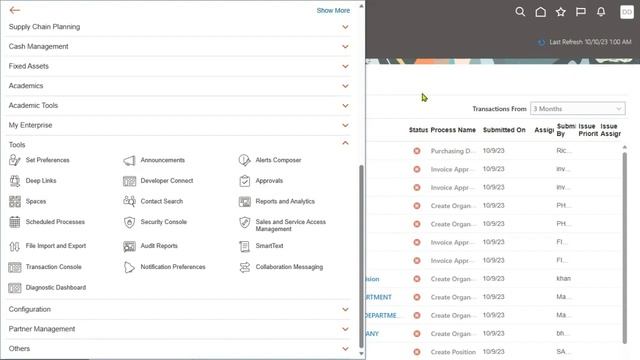640x360 pixels.
Task: Select the Create Position process name cell
Action: coord(453,352)
